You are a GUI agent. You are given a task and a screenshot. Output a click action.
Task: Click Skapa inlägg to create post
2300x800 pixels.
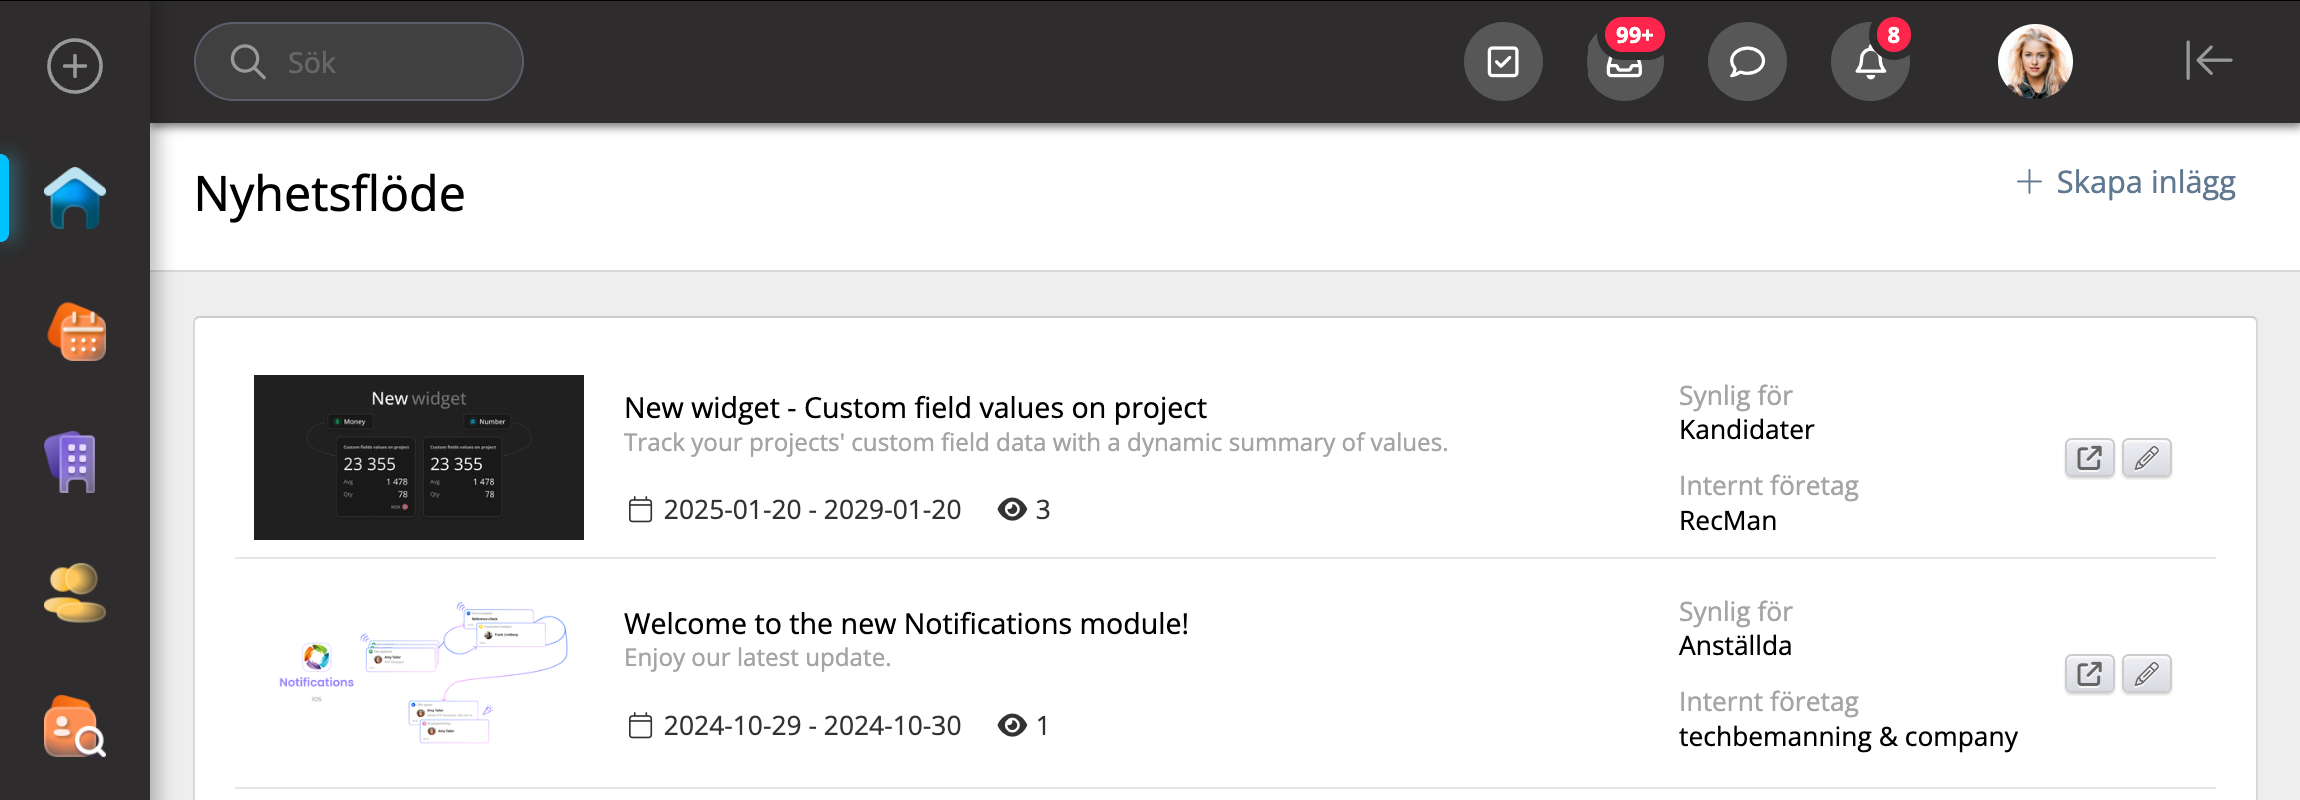click(x=2126, y=182)
